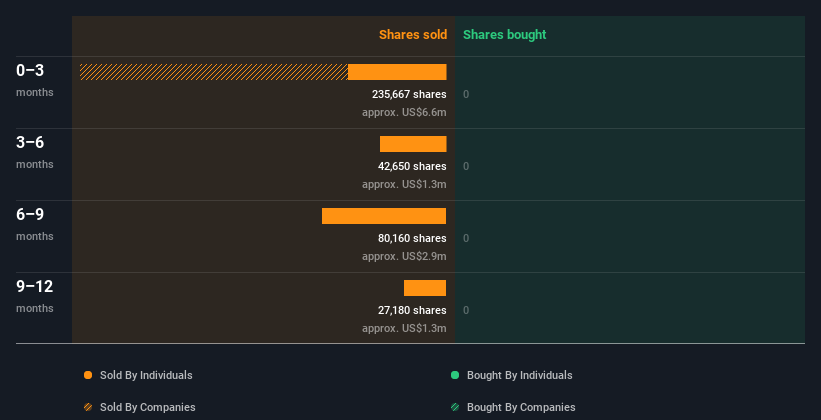The height and width of the screenshot is (420, 821).
Task: Click the bought value 0 in 0–3 months row
Action: pos(466,94)
